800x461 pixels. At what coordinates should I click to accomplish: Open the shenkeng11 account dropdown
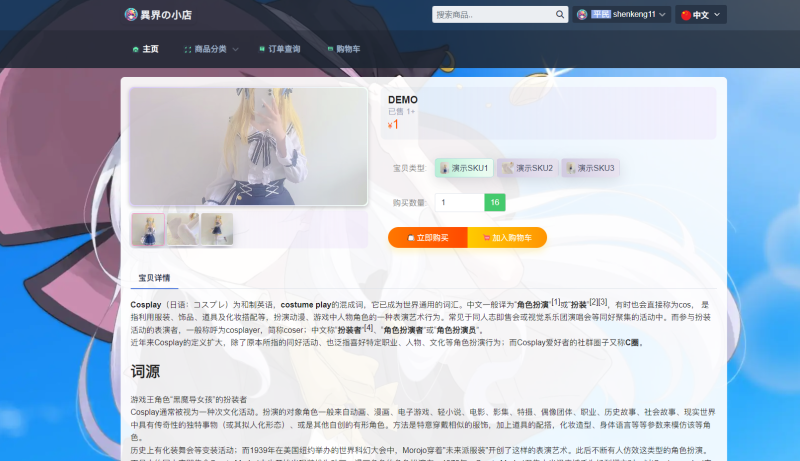621,14
